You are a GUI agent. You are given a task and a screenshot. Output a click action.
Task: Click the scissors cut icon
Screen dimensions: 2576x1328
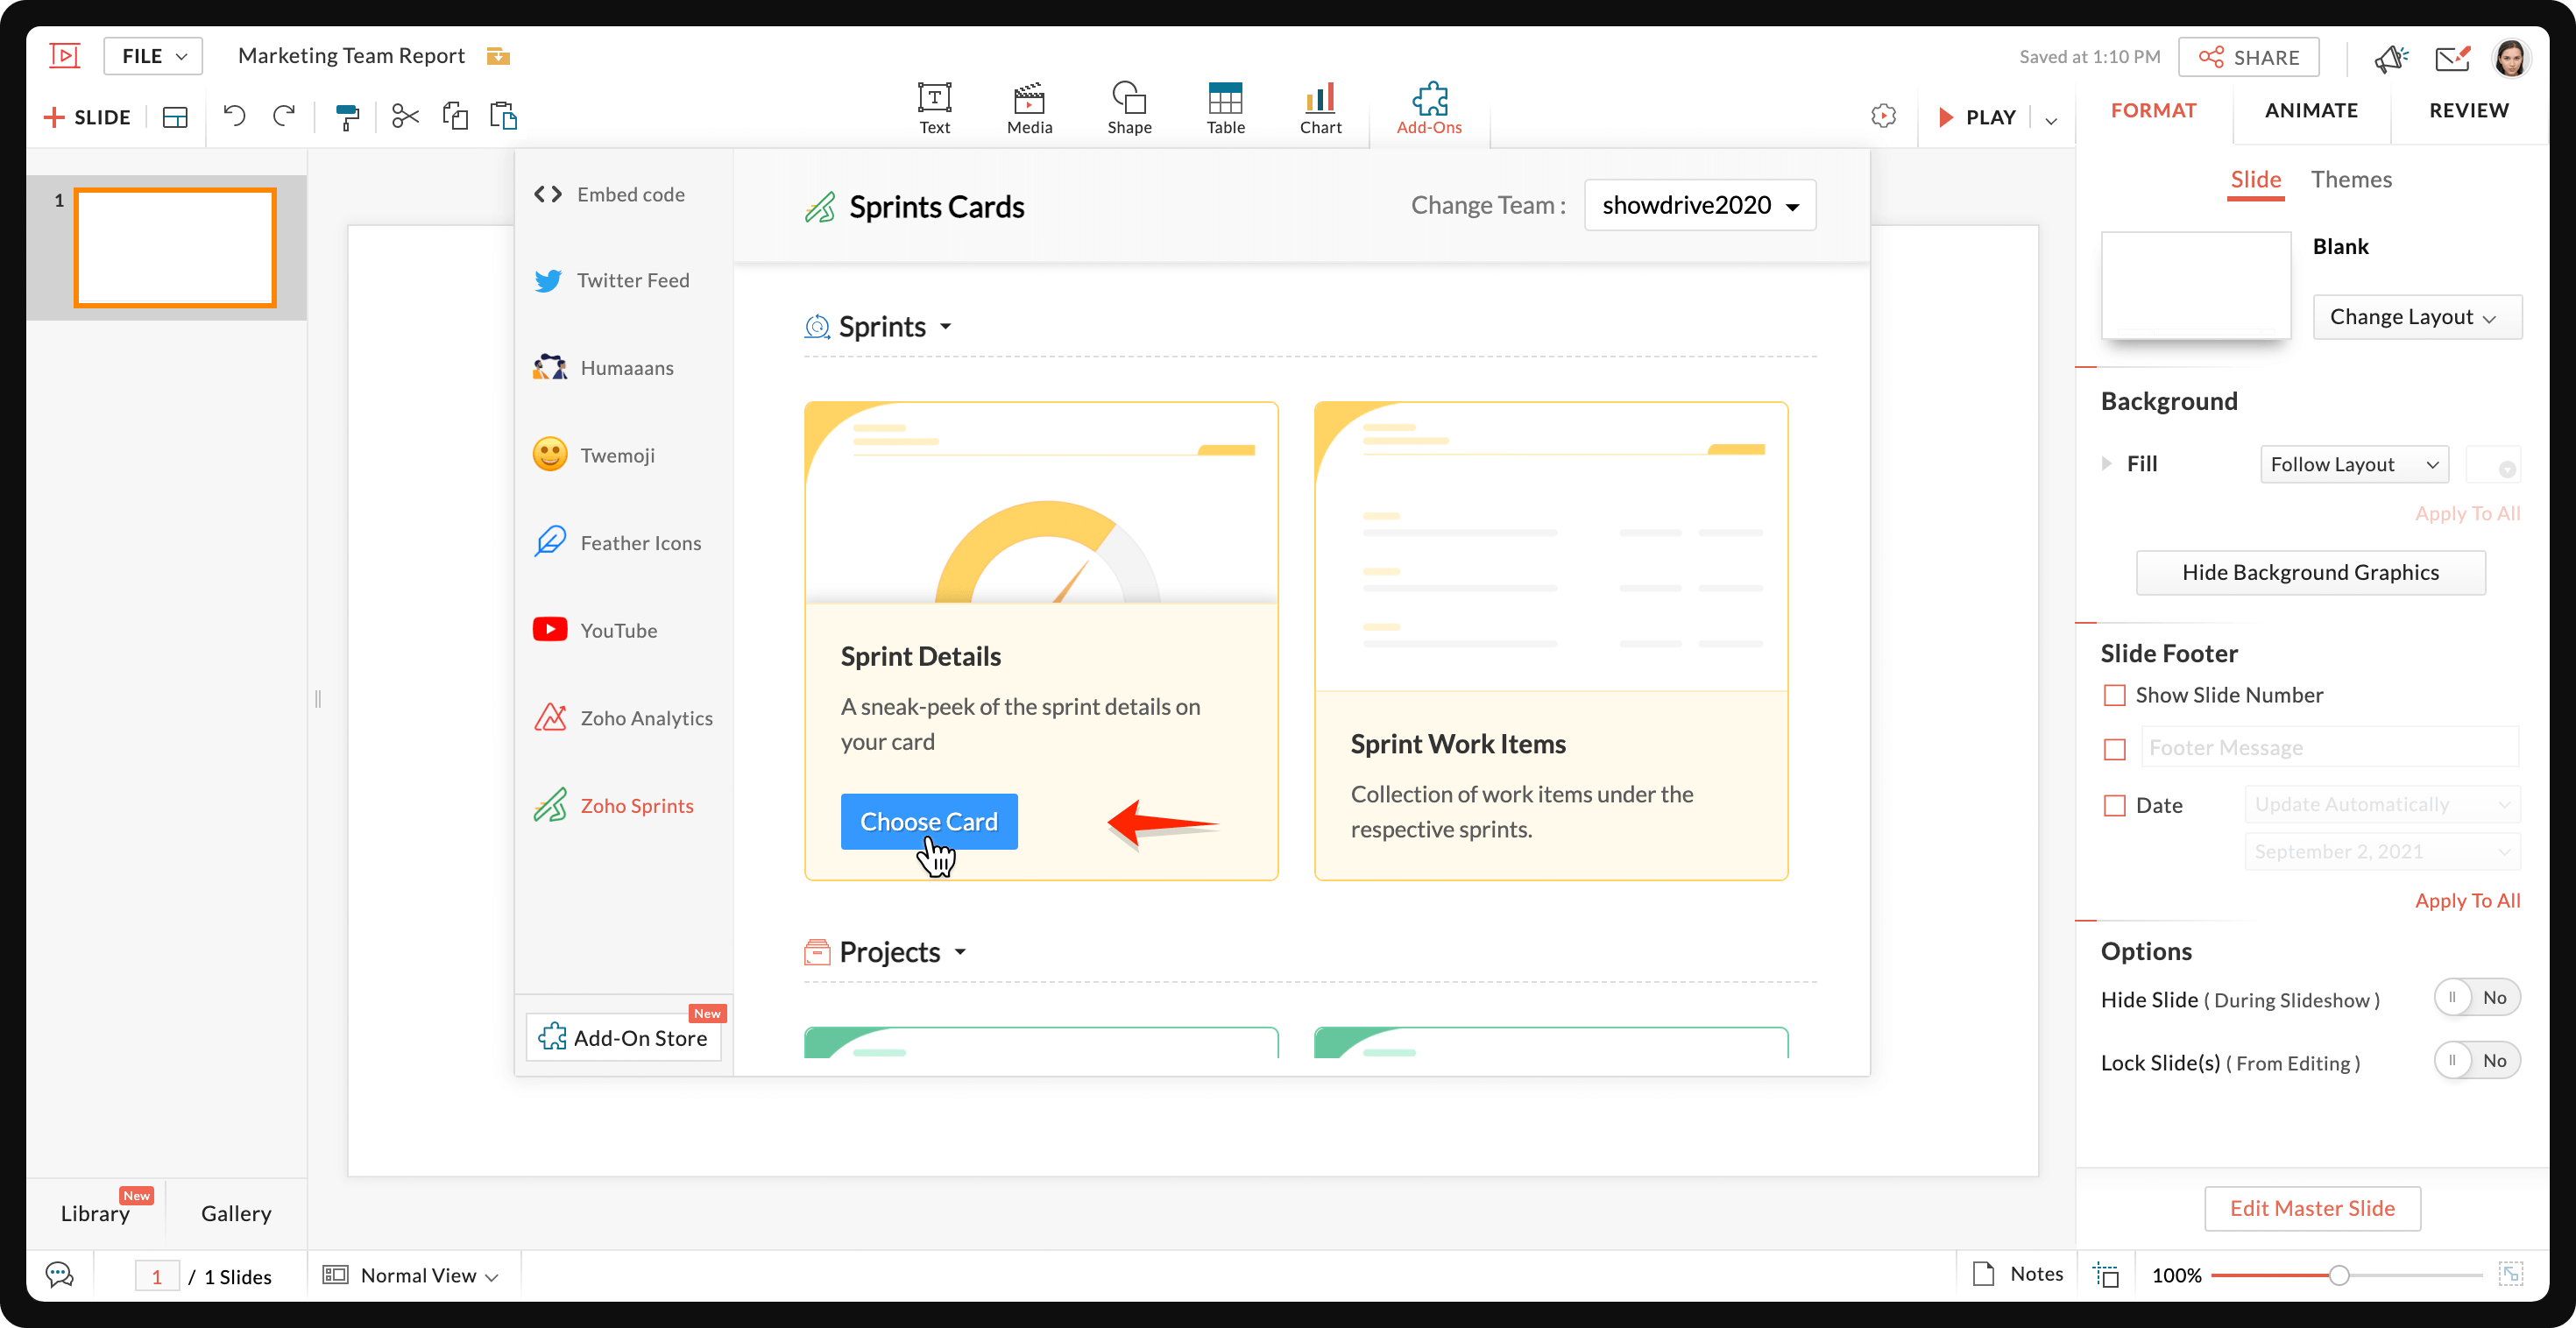tap(405, 116)
